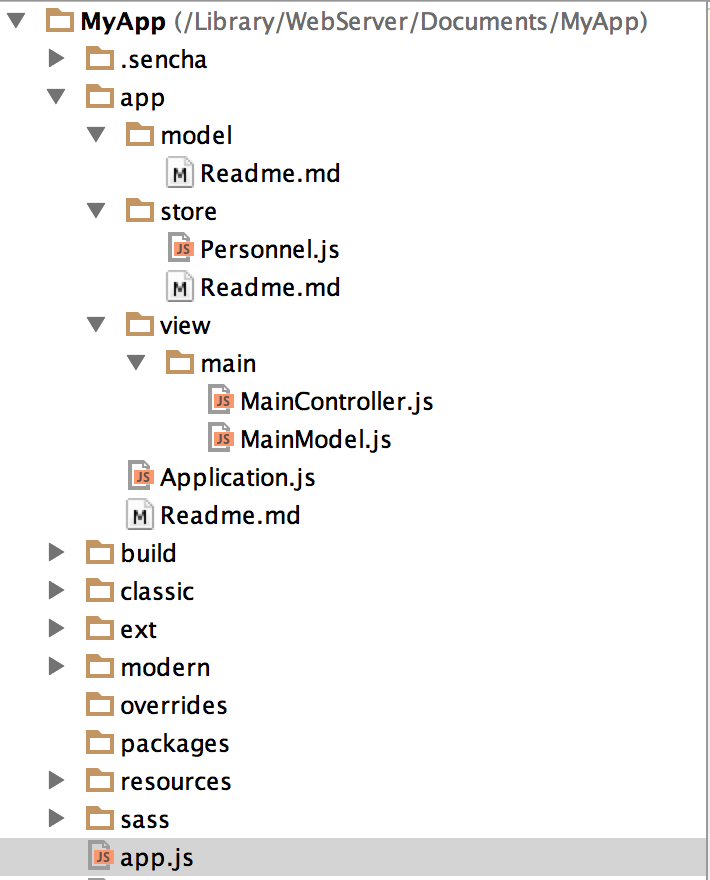Expand the .sencha folder

point(56,59)
